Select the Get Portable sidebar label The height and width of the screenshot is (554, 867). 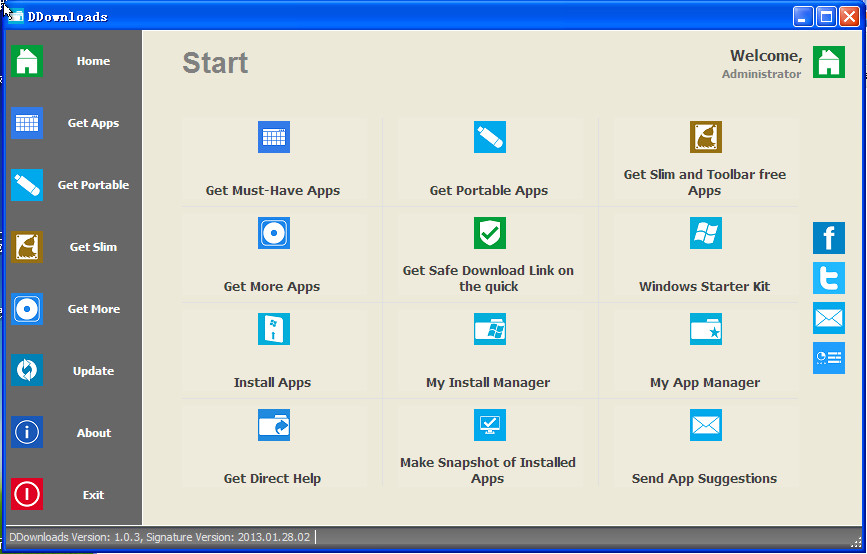point(93,185)
